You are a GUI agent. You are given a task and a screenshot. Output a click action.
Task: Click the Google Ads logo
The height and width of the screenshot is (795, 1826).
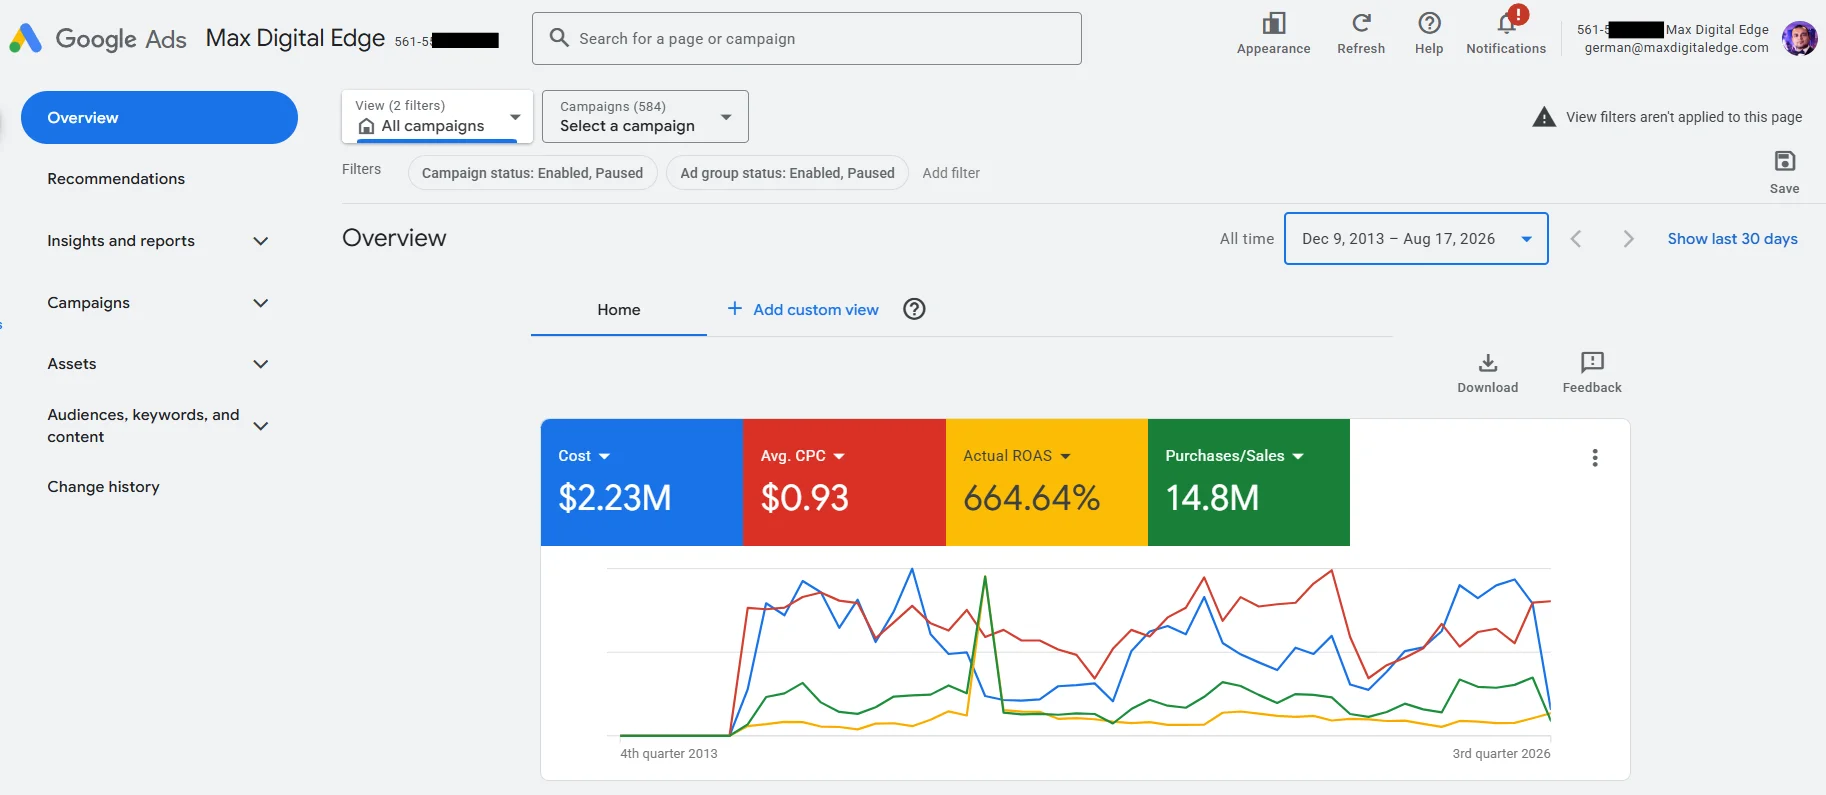[x=97, y=38]
